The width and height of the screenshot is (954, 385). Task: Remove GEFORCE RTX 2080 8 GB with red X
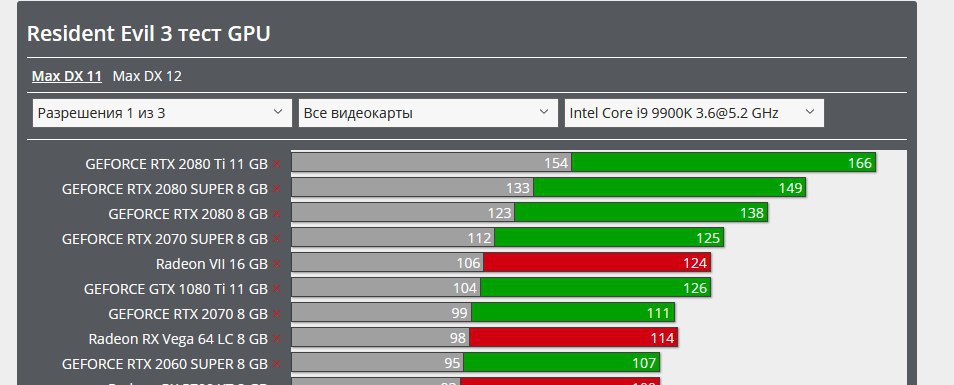276,214
